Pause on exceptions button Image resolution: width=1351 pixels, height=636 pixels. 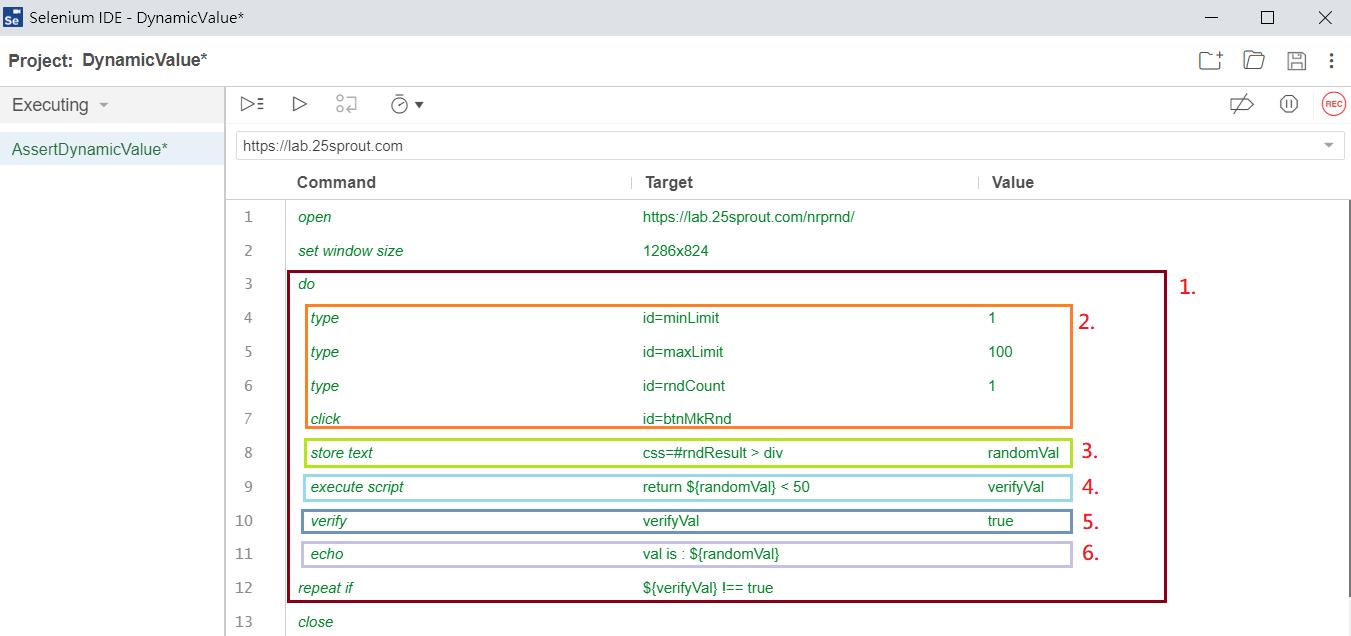(1289, 104)
